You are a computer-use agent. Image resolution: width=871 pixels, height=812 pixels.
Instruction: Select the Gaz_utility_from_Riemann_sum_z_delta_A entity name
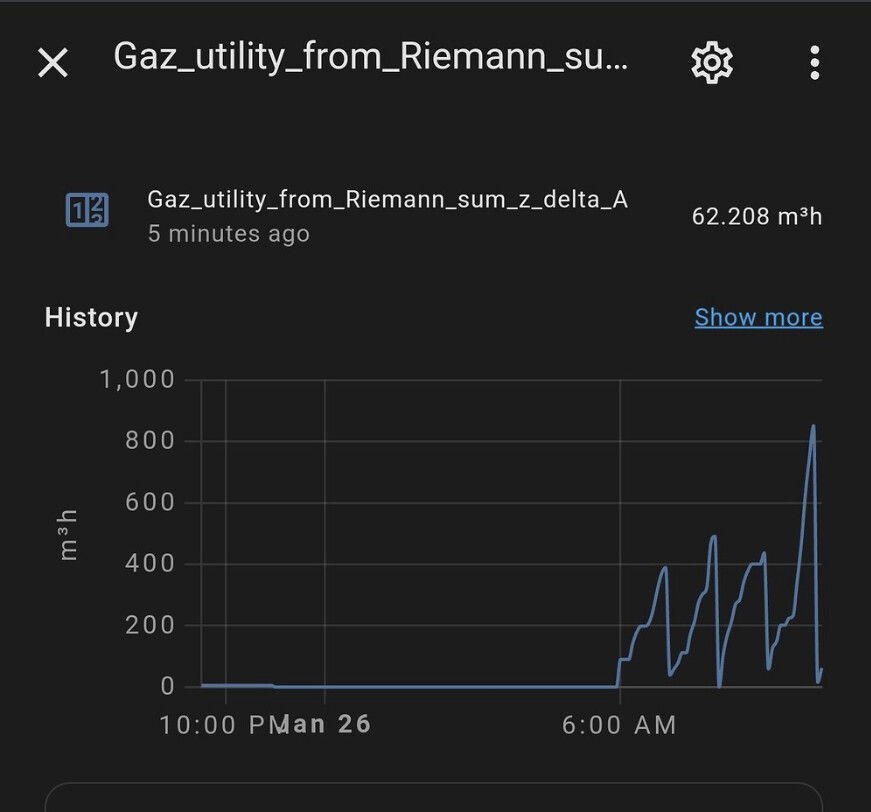click(387, 199)
